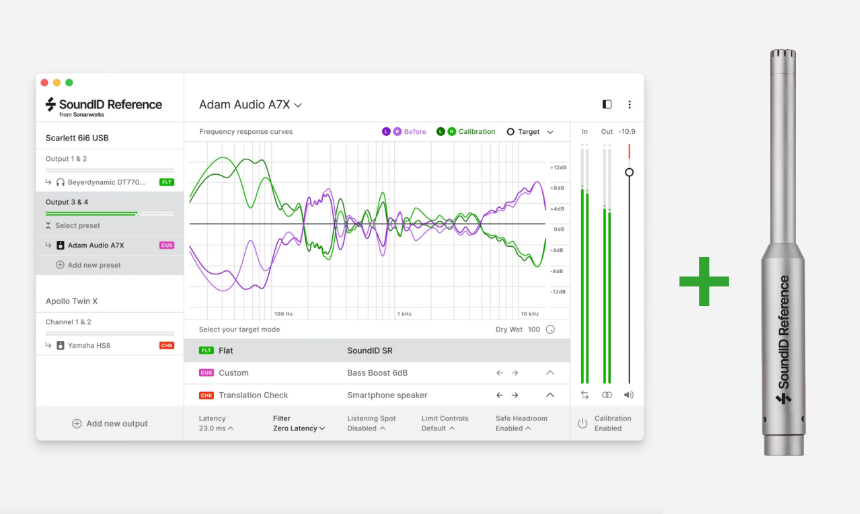Image resolution: width=860 pixels, height=514 pixels.
Task: Toggle the Target curve circle
Action: [x=511, y=132]
